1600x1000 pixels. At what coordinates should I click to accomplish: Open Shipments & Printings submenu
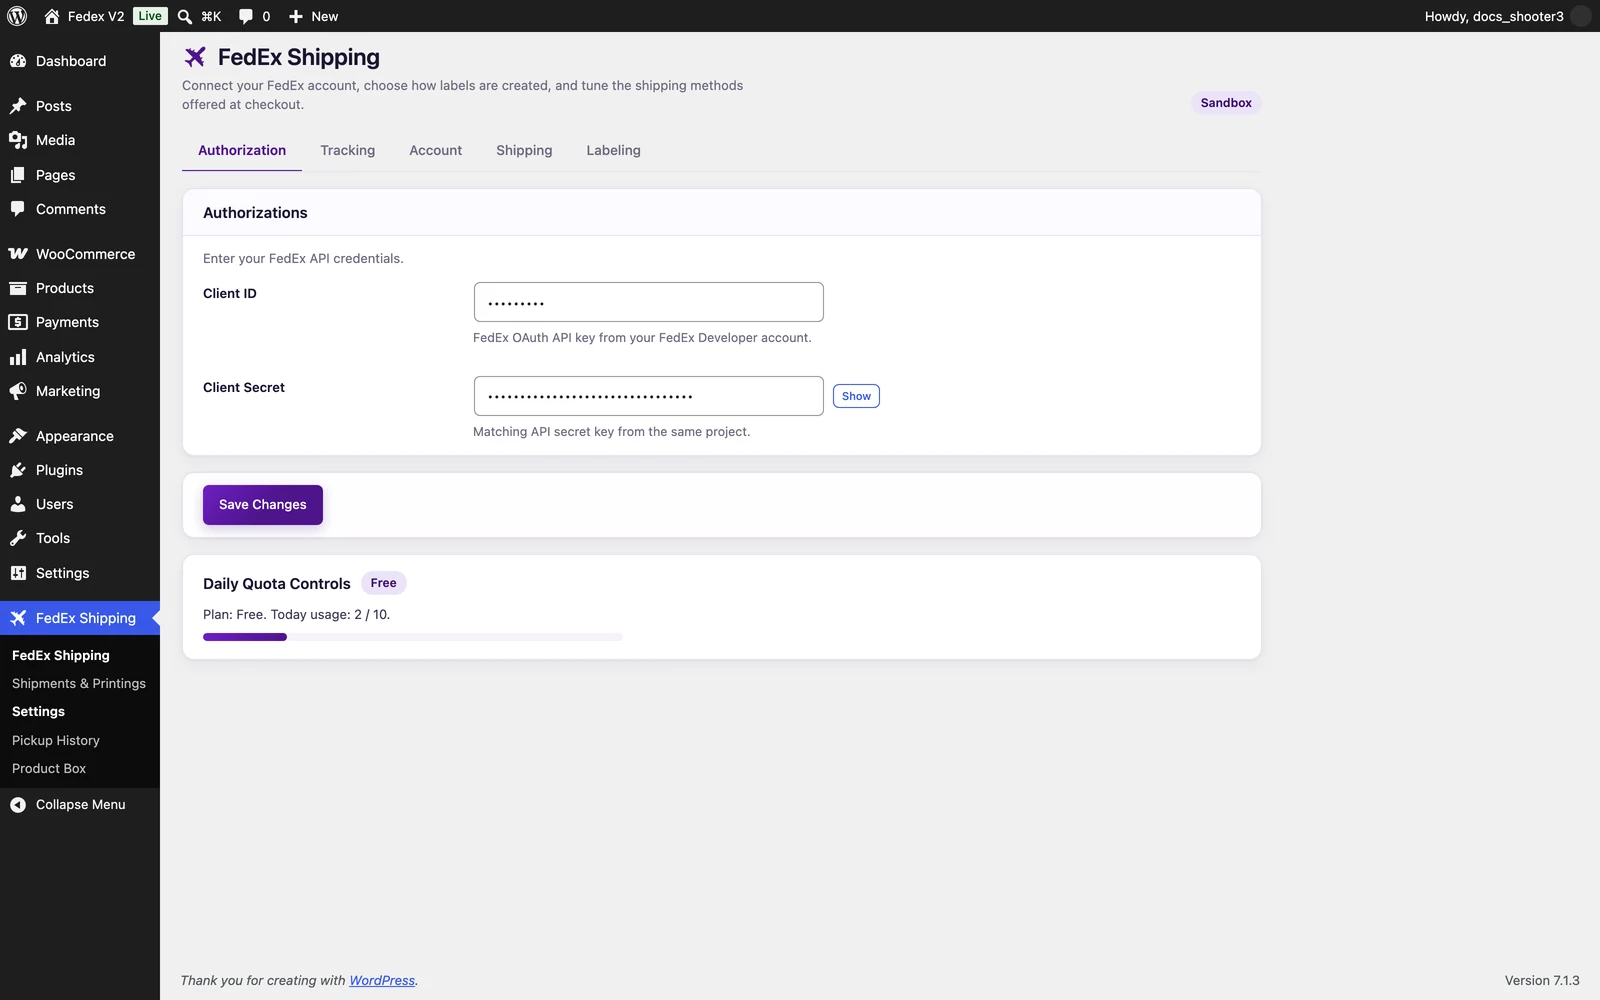click(79, 684)
